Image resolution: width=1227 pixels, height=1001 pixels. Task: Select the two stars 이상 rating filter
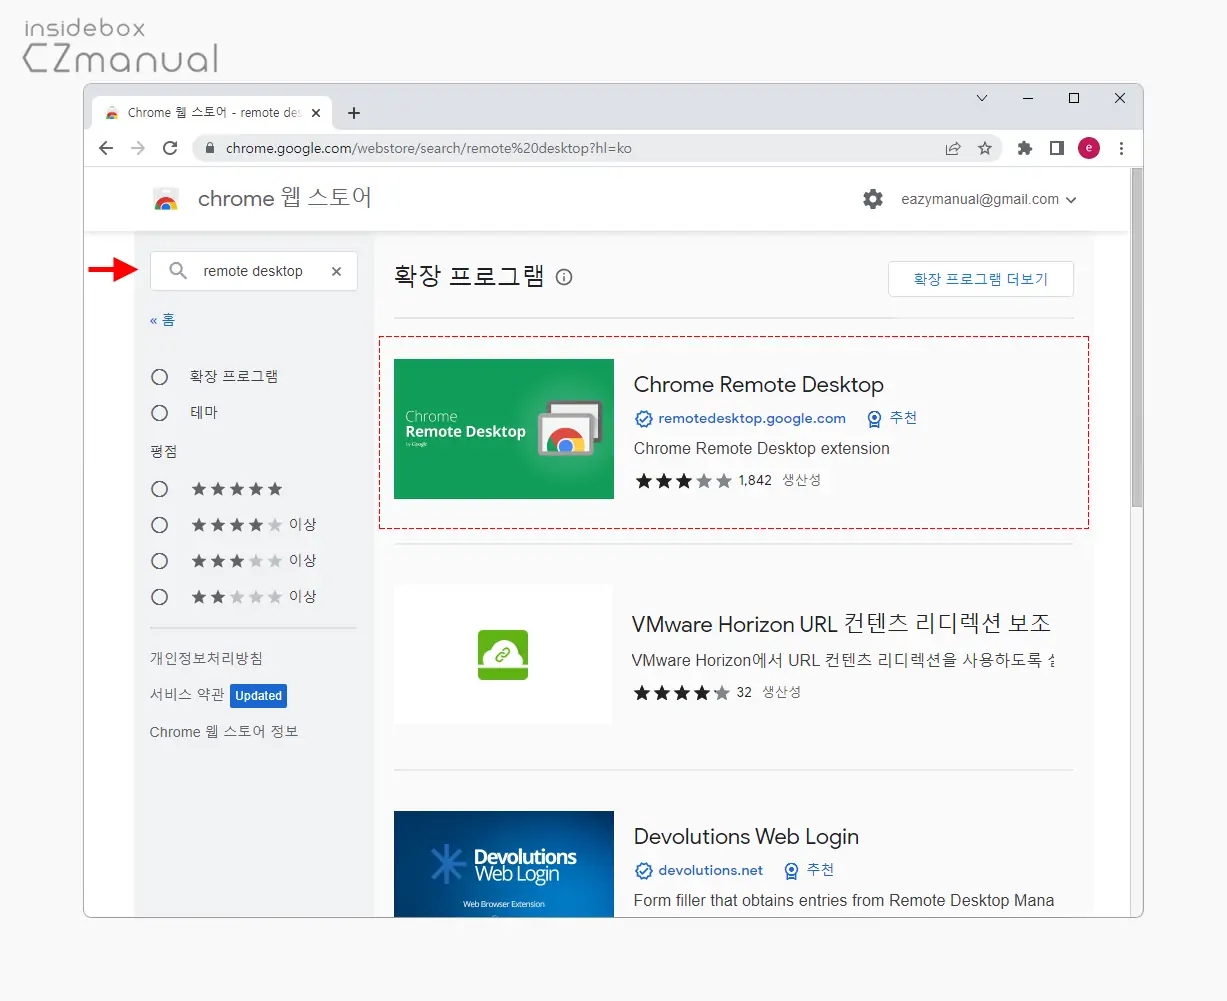point(159,597)
